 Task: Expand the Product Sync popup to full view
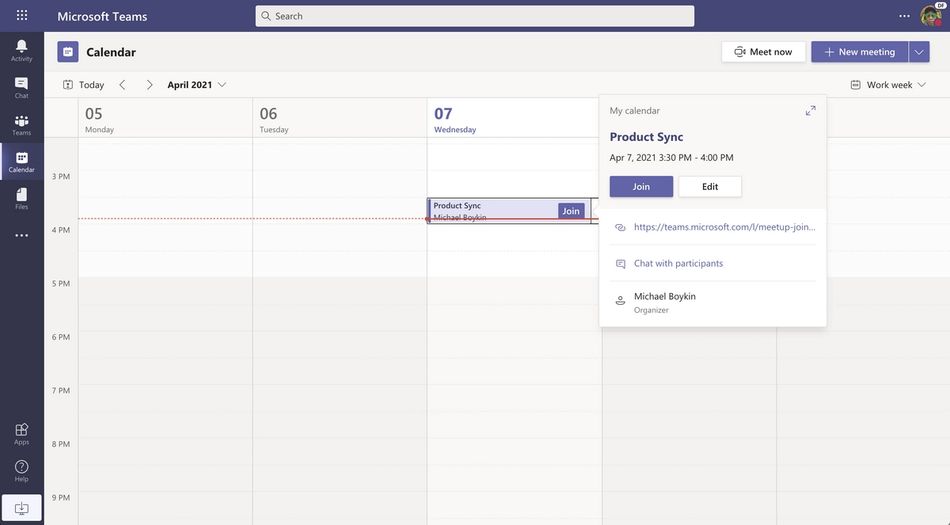coord(810,111)
